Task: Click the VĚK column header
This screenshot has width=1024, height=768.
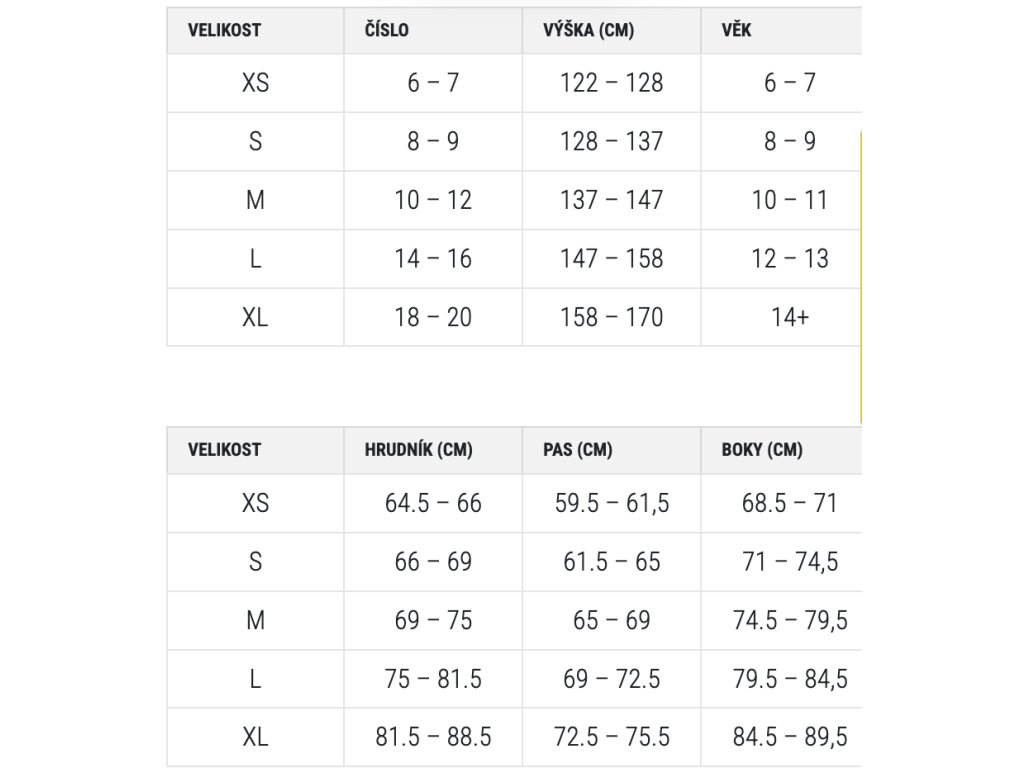Action: (x=736, y=30)
